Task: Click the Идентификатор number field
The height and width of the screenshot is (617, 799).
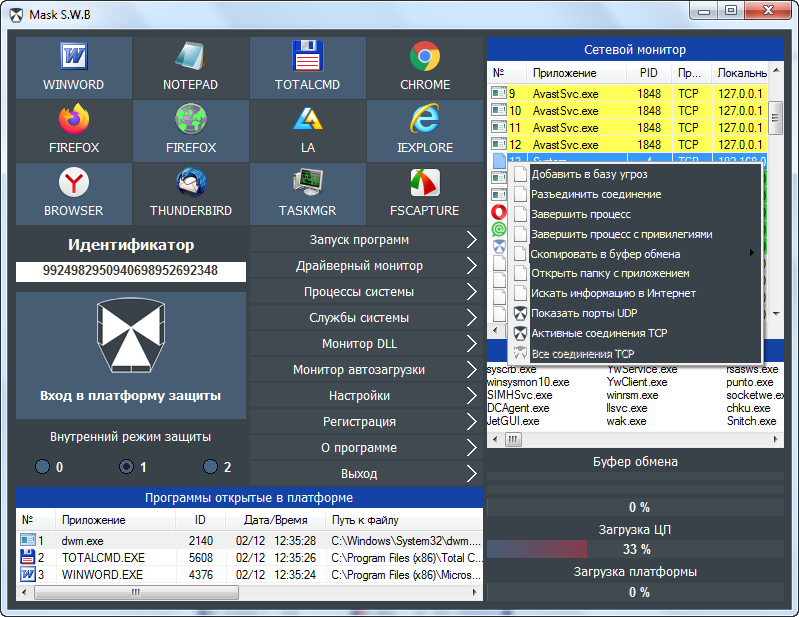Action: point(130,271)
